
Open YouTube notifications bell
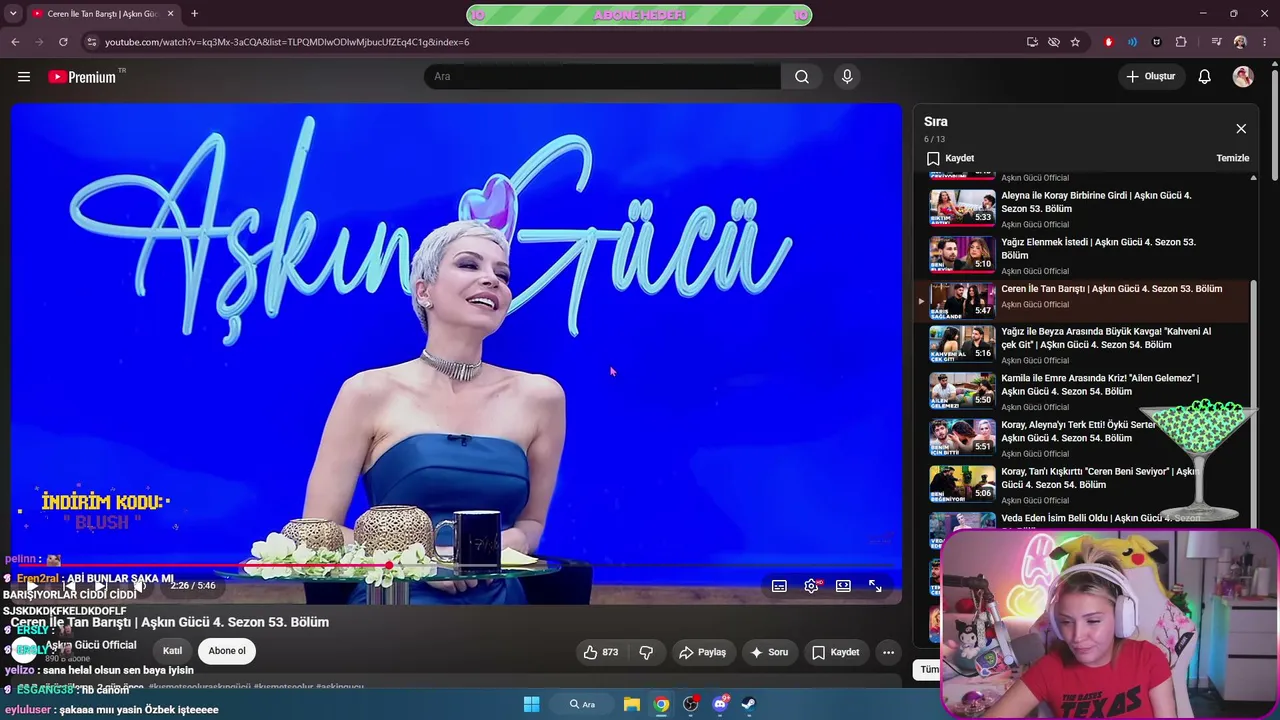[1205, 77]
